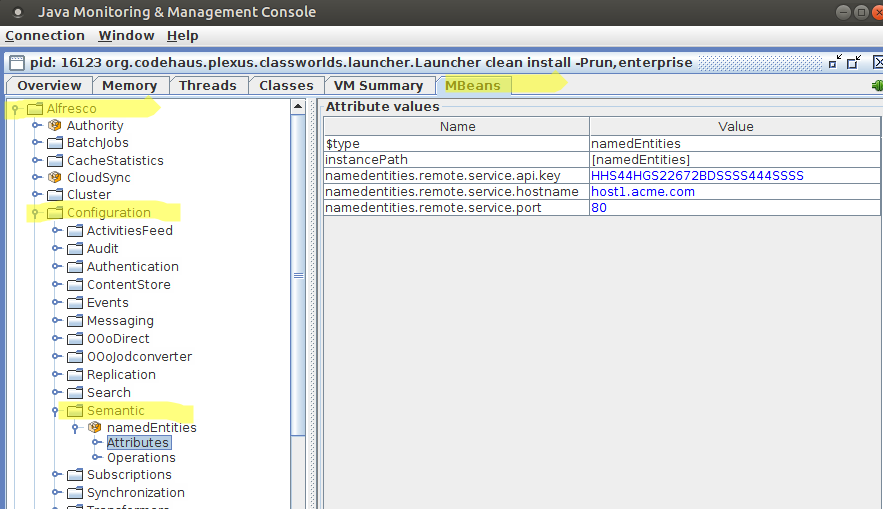Open the Threads tab

click(207, 86)
